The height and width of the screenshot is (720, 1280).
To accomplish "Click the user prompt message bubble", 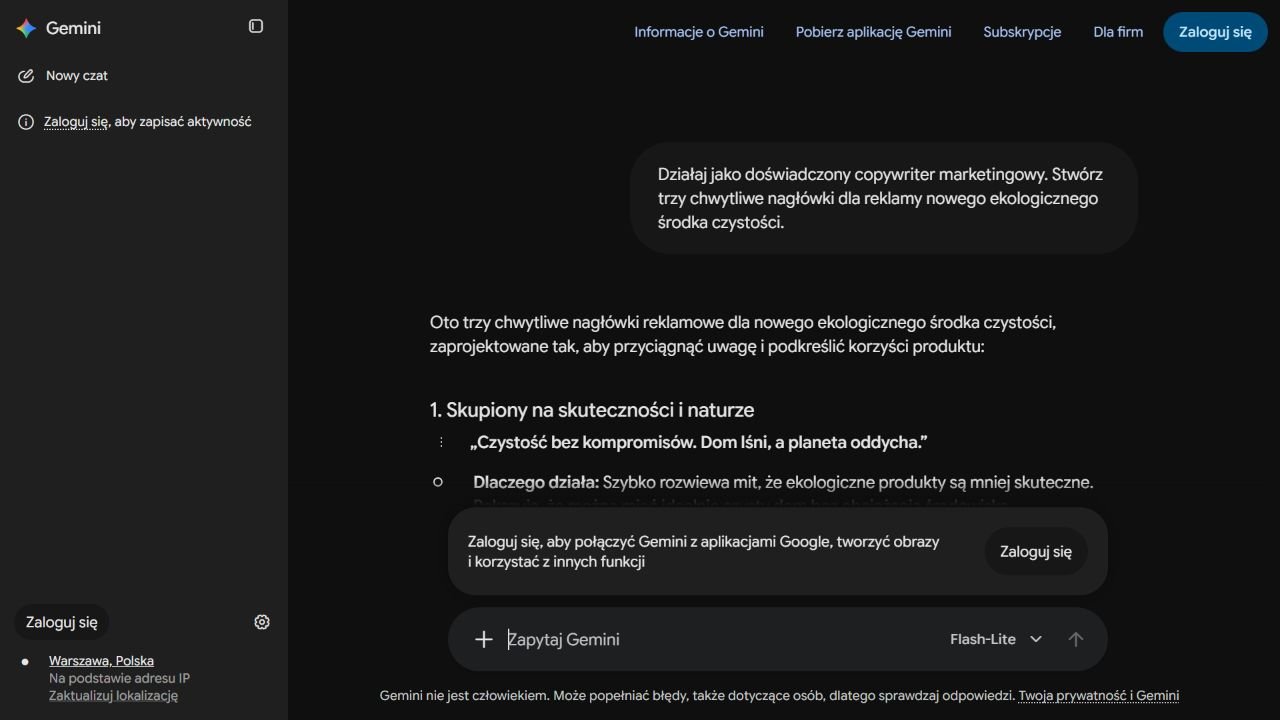I will coord(884,198).
